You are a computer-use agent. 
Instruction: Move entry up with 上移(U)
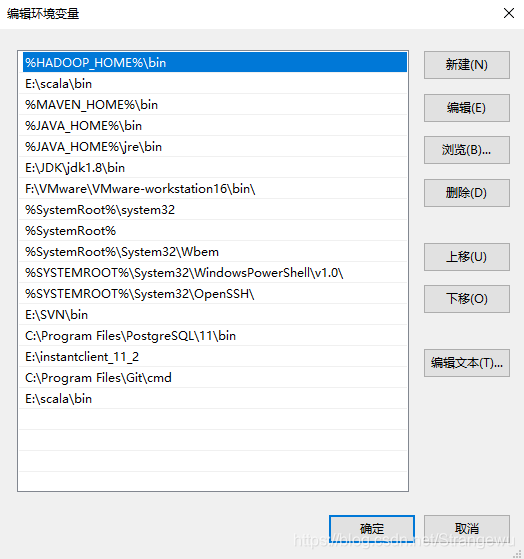(x=467, y=257)
